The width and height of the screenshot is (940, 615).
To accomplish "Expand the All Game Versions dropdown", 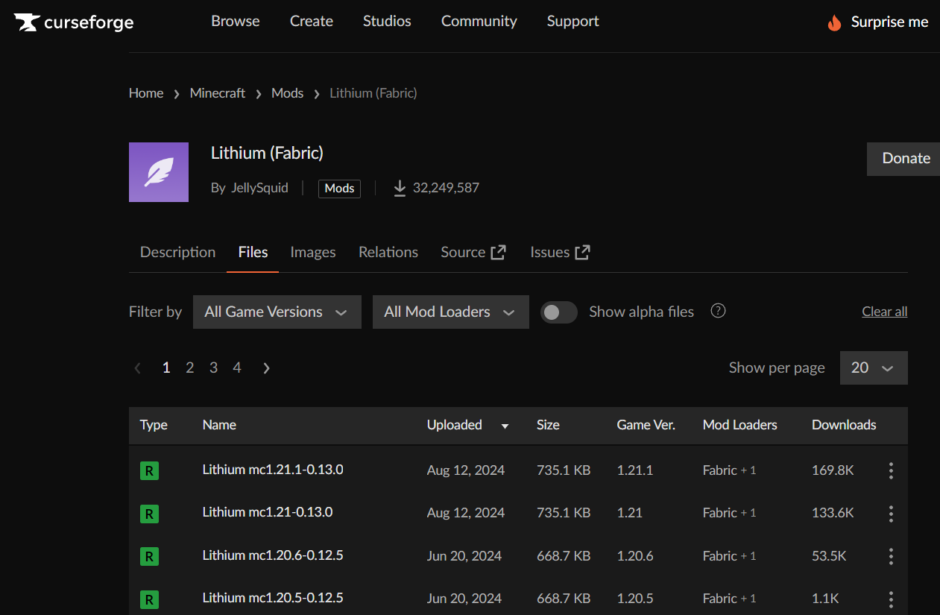I will (x=276, y=312).
